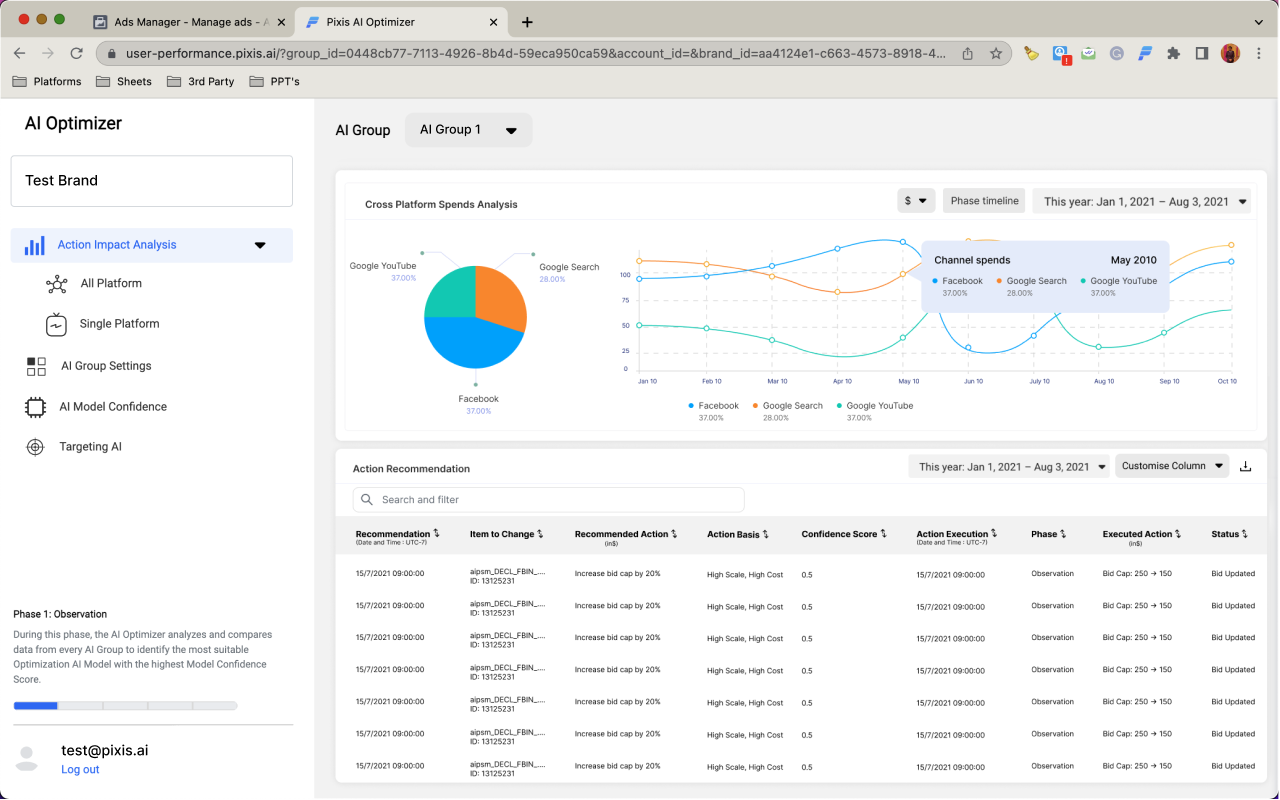Open the chart date range dropdown
The image size is (1280, 800).
(1142, 201)
